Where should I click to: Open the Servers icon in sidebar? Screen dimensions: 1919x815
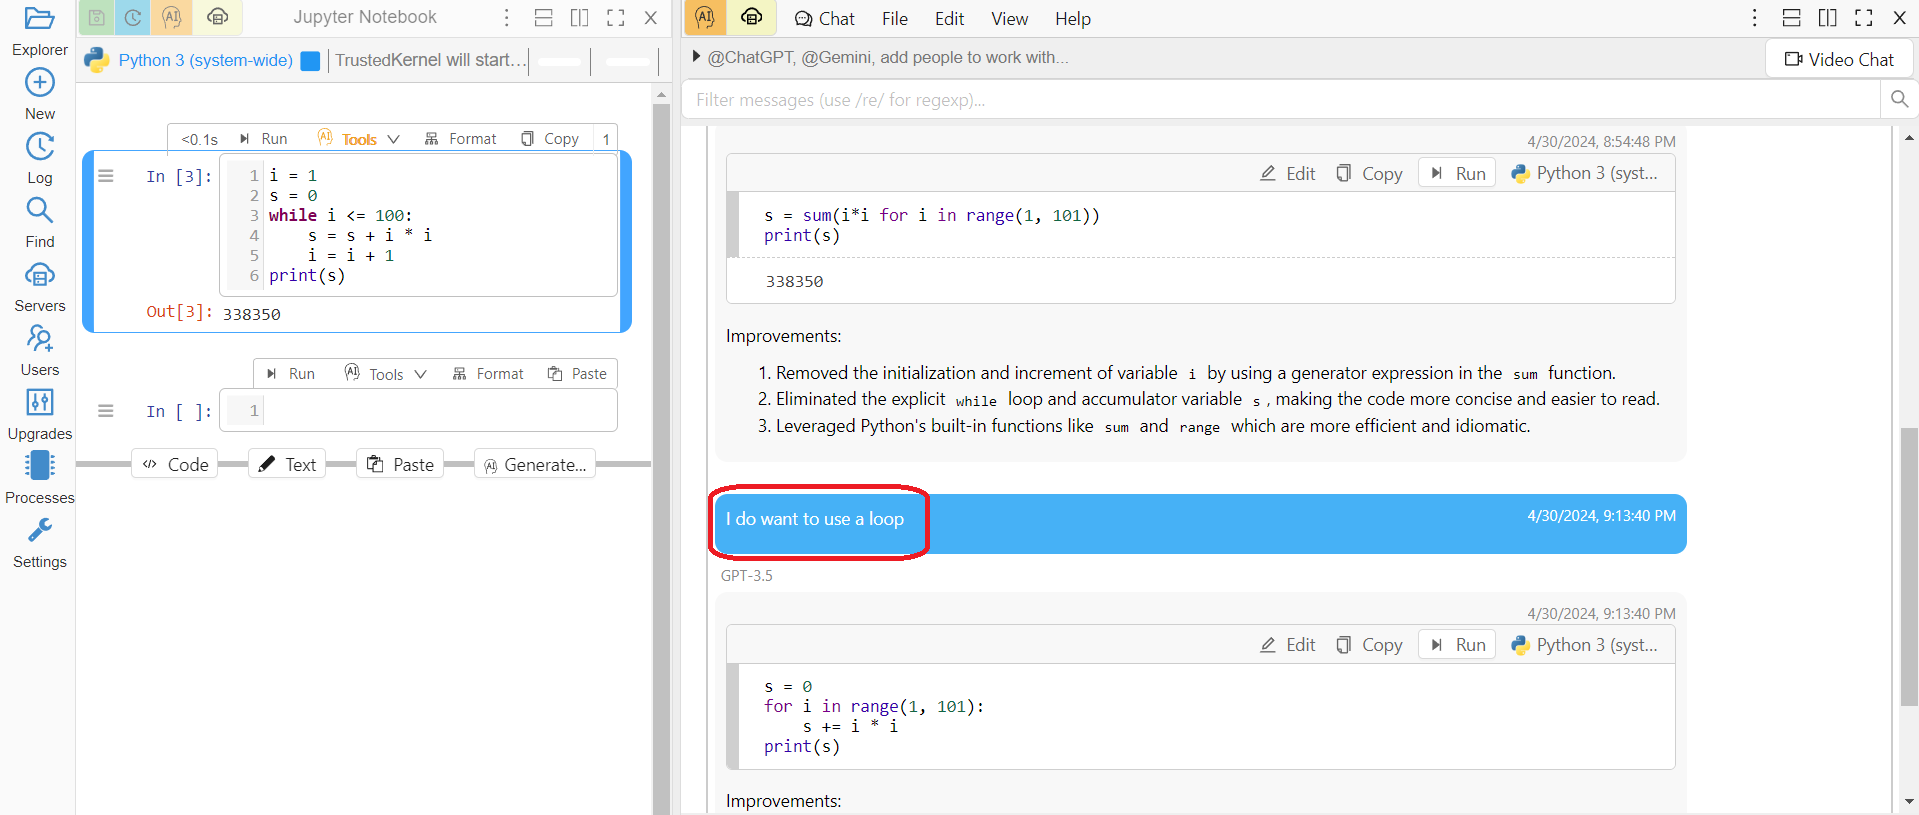click(x=39, y=275)
